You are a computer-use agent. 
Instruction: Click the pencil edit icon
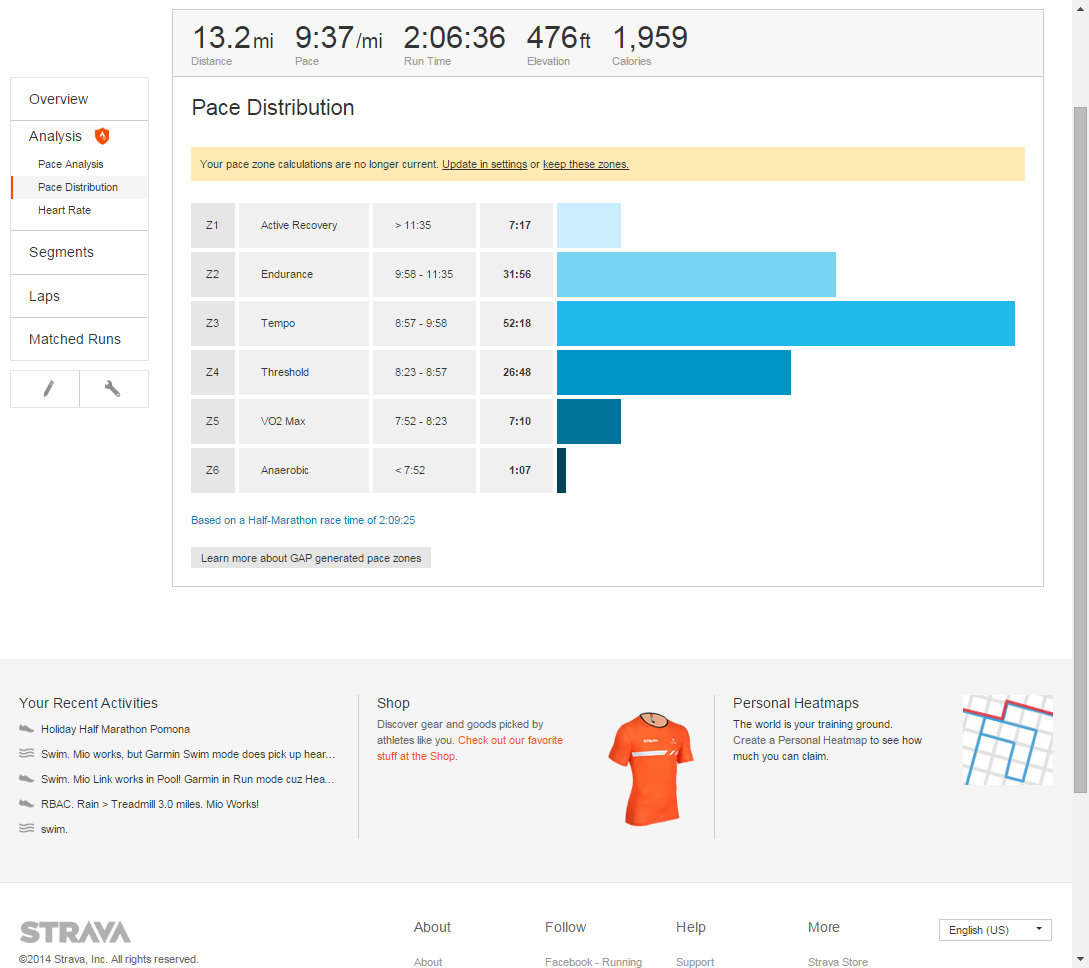coord(46,389)
